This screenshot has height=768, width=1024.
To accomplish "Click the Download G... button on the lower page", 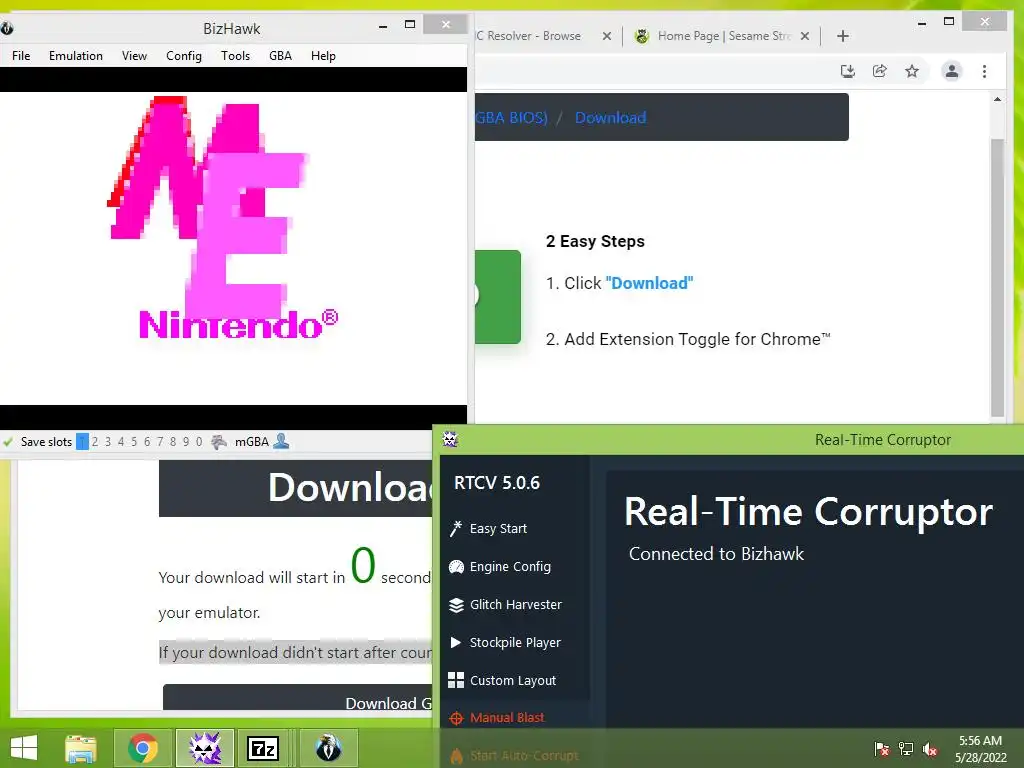I will coord(297,698).
